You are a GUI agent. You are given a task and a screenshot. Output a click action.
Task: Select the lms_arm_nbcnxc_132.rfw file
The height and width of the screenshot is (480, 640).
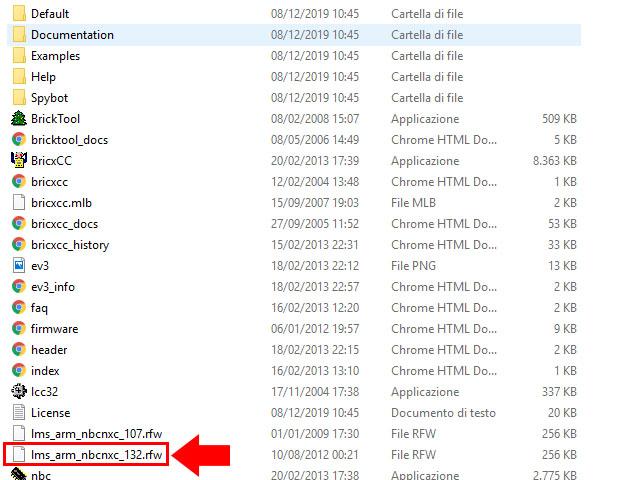pos(96,455)
